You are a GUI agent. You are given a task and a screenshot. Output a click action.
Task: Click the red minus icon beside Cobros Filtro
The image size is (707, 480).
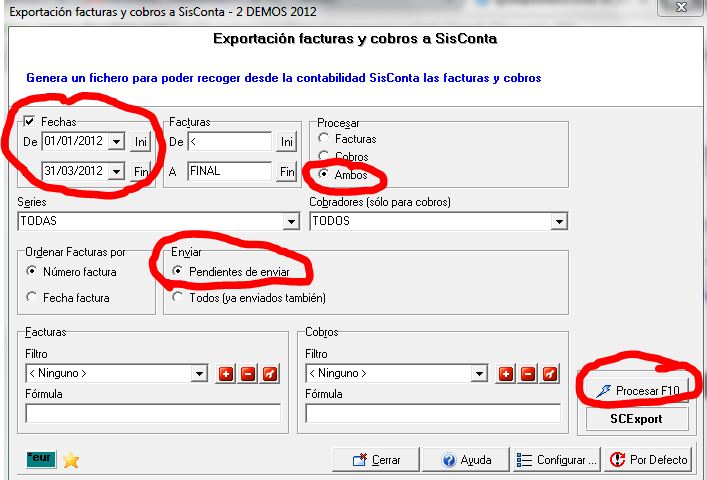pyautogui.click(x=528, y=374)
